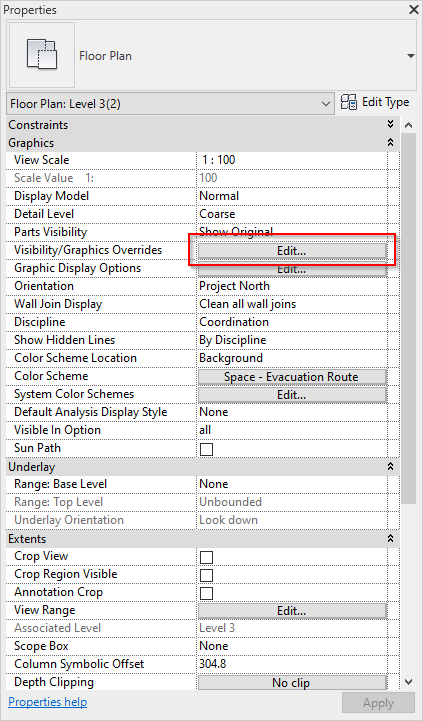
Task: Click the No clip Depth Clipping button
Action: tap(292, 683)
